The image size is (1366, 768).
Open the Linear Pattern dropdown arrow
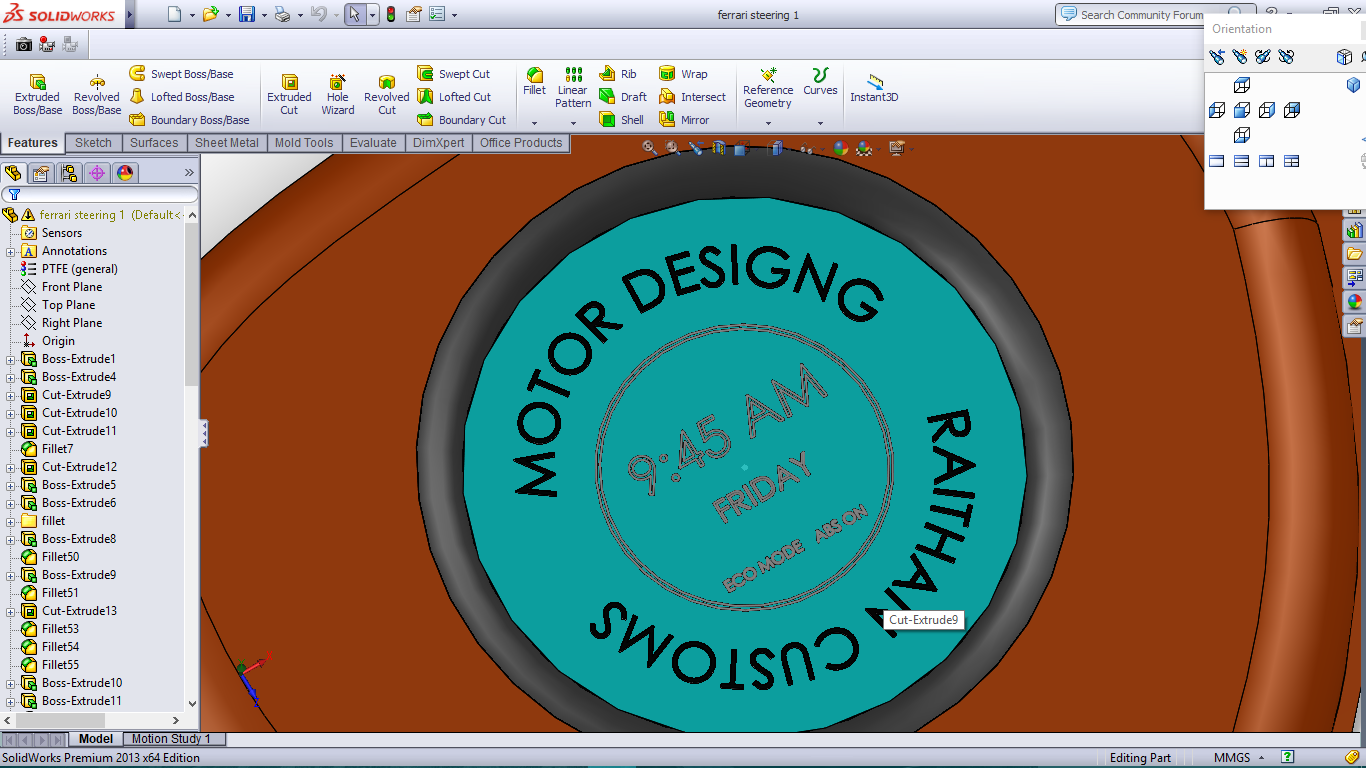tap(573, 123)
